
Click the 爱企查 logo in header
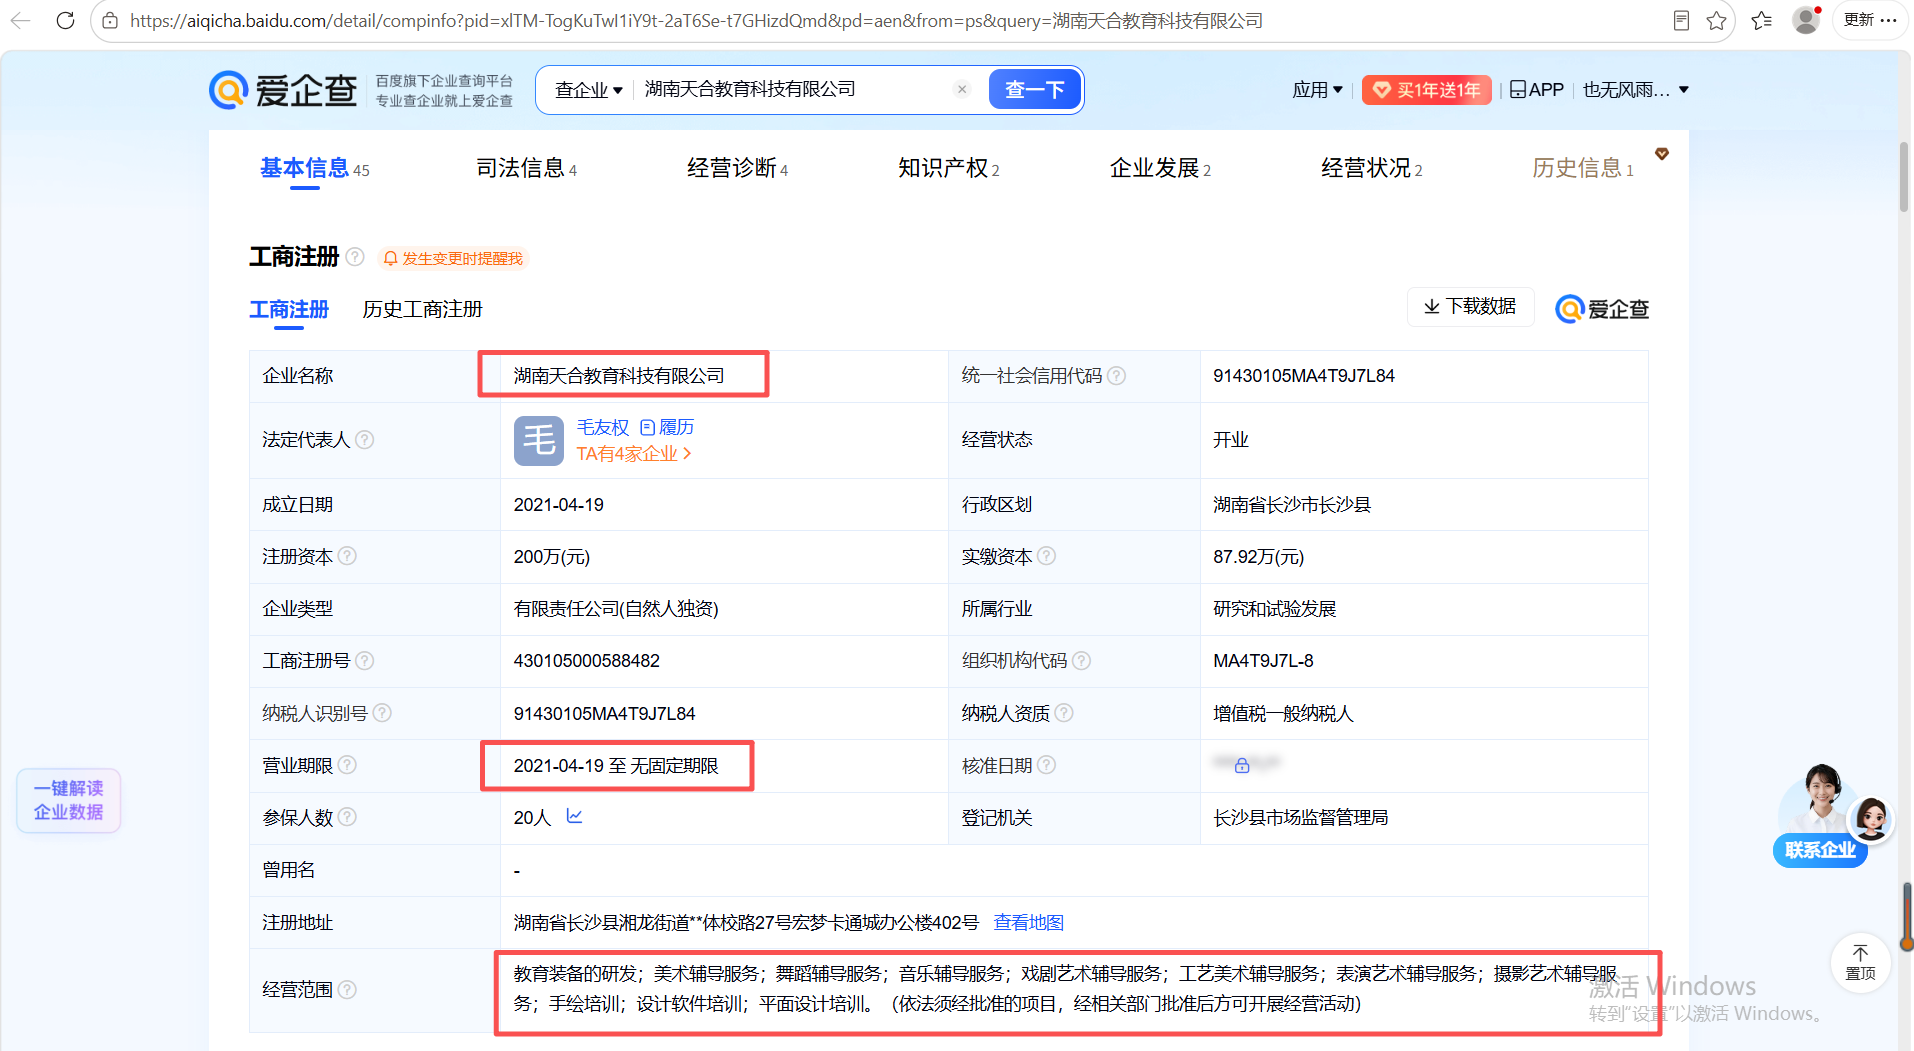(283, 90)
